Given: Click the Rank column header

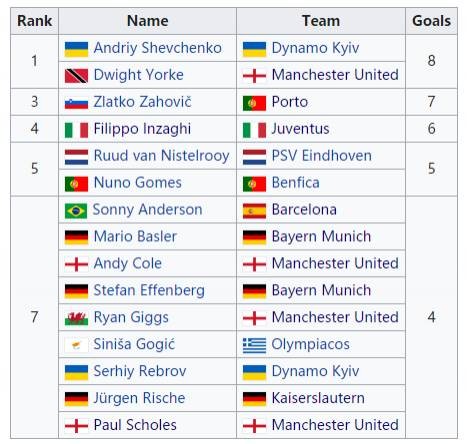Looking at the screenshot, I should pyautogui.click(x=34, y=21).
